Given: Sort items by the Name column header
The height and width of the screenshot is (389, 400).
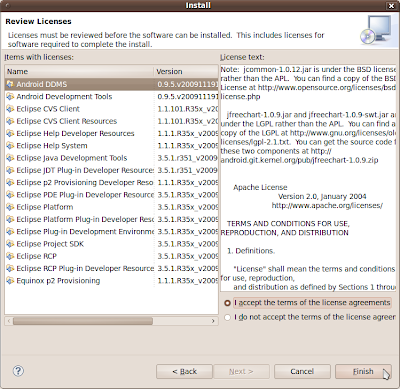Looking at the screenshot, I should point(79,71).
